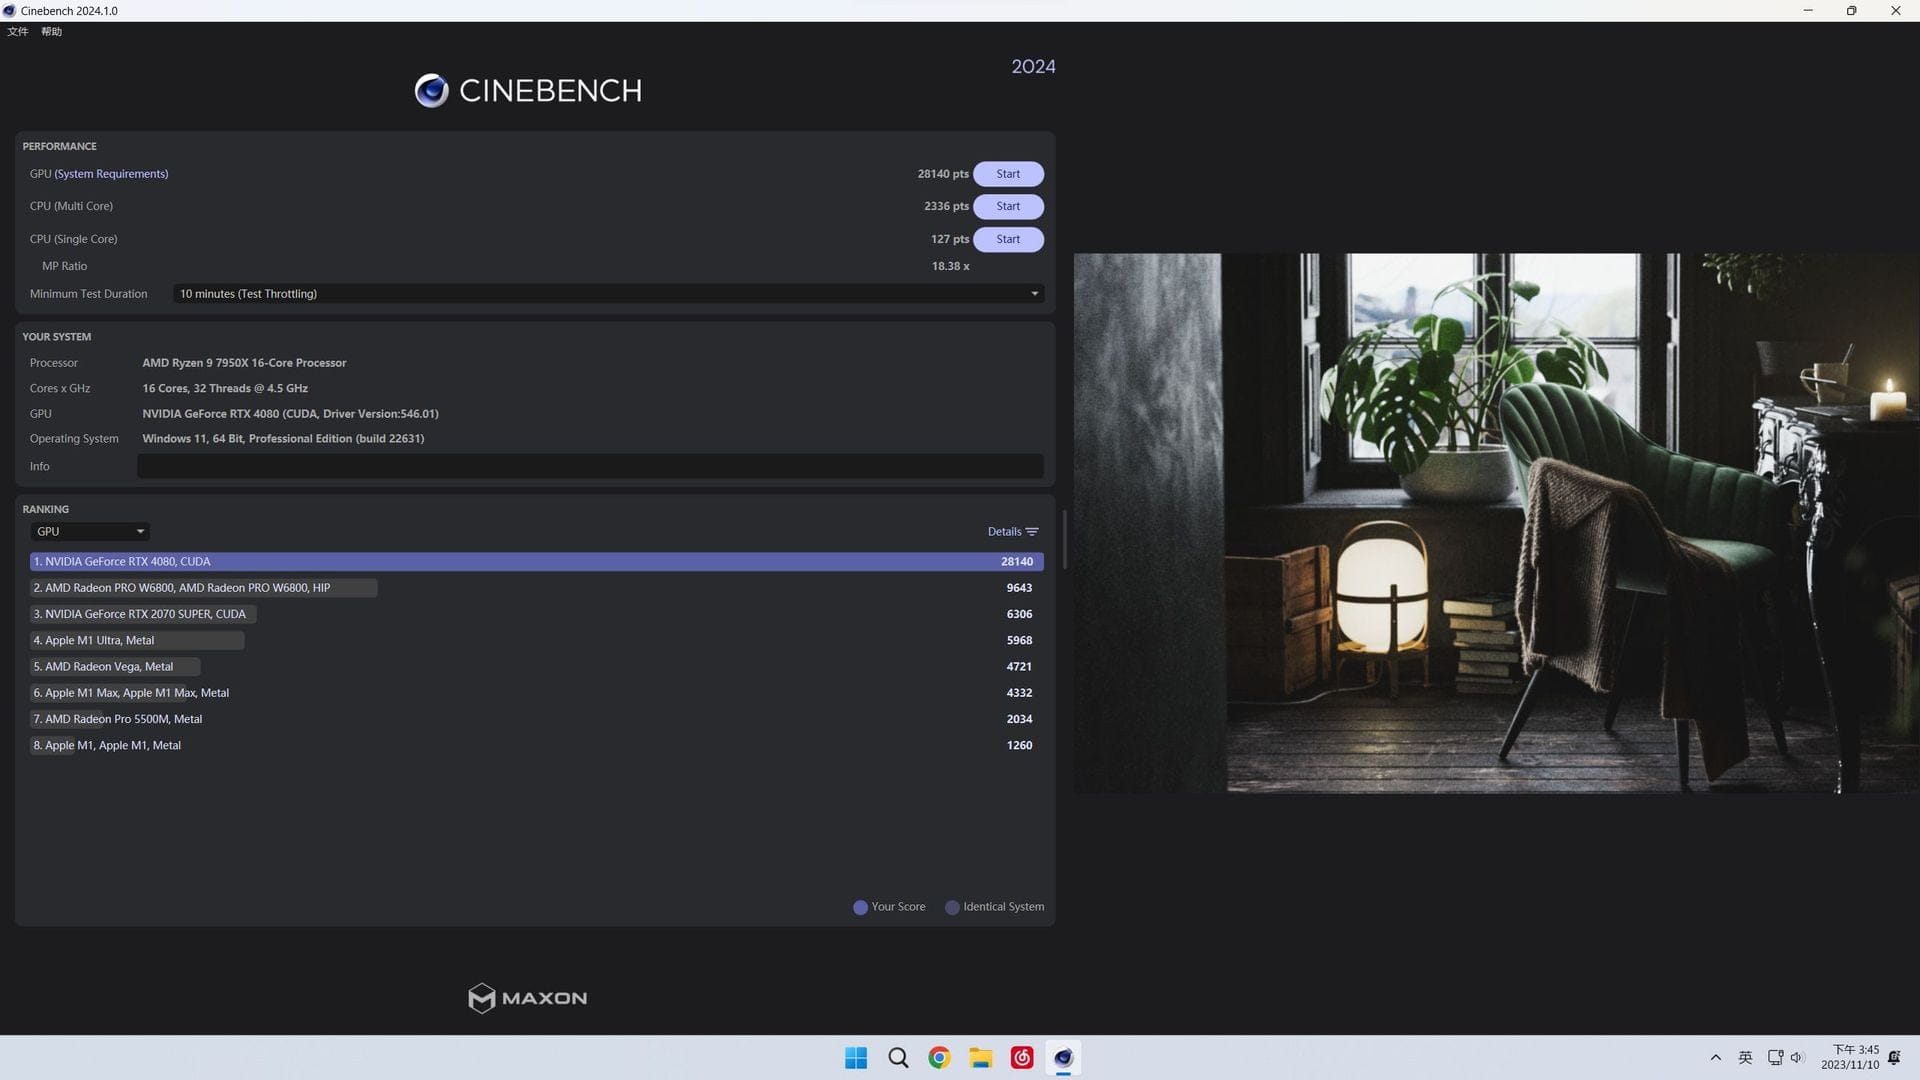Screen dimensions: 1920x1080
Task: Click the Cinebench title bar app icon
Action: [x=9, y=11]
